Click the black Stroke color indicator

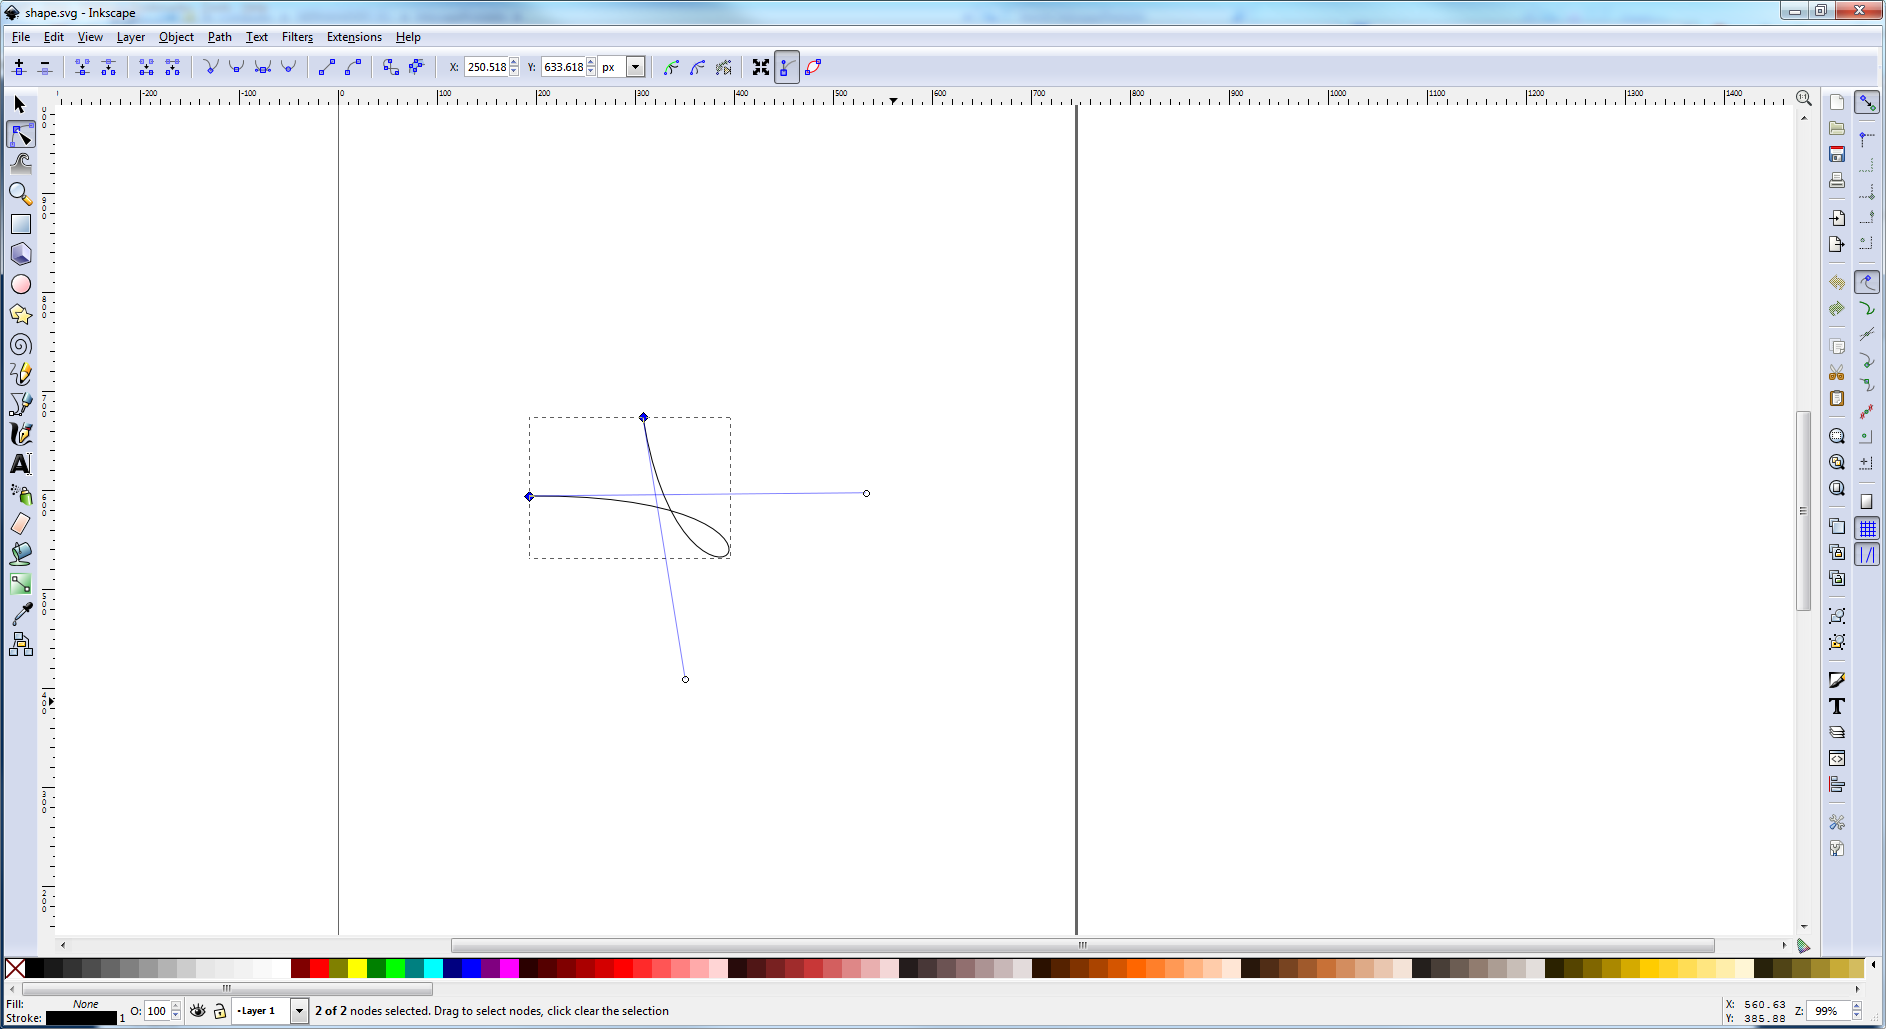(81, 1019)
